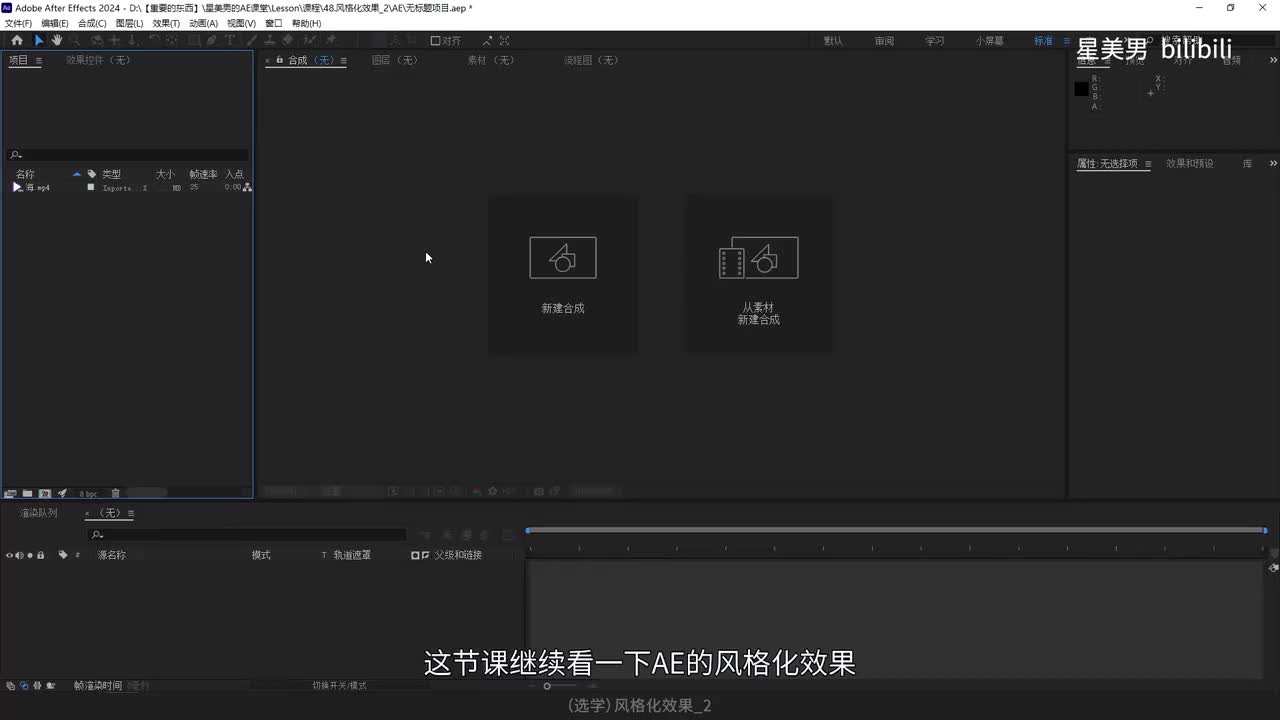Open the 属性 panel menu
1280x720 pixels.
click(x=1148, y=164)
